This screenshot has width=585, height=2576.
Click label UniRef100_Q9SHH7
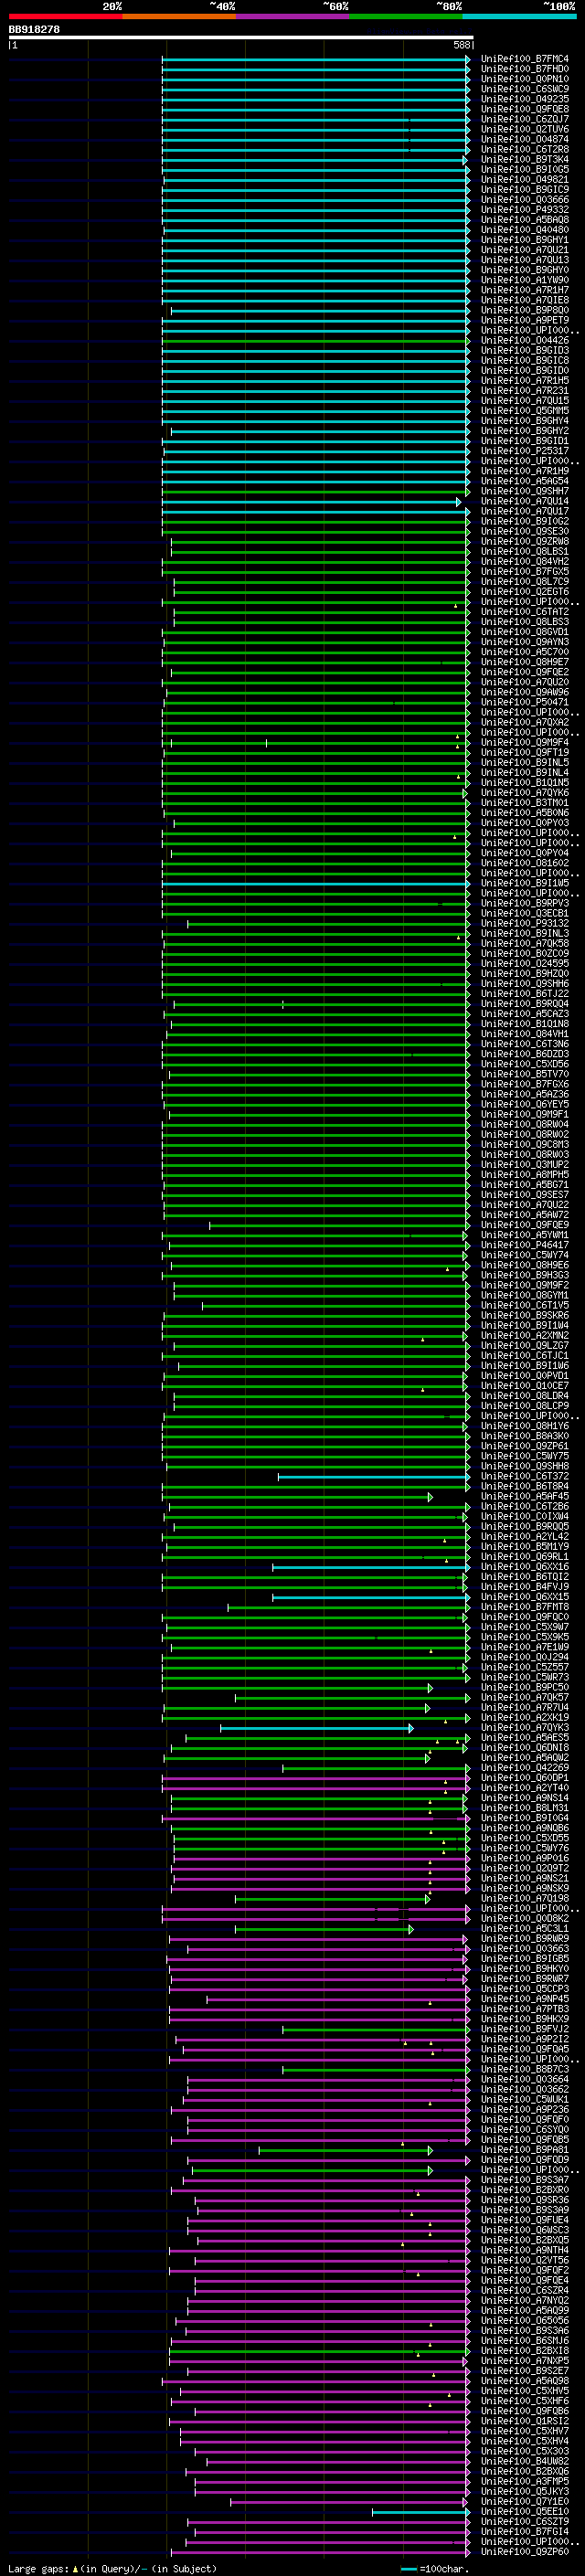click(x=525, y=492)
